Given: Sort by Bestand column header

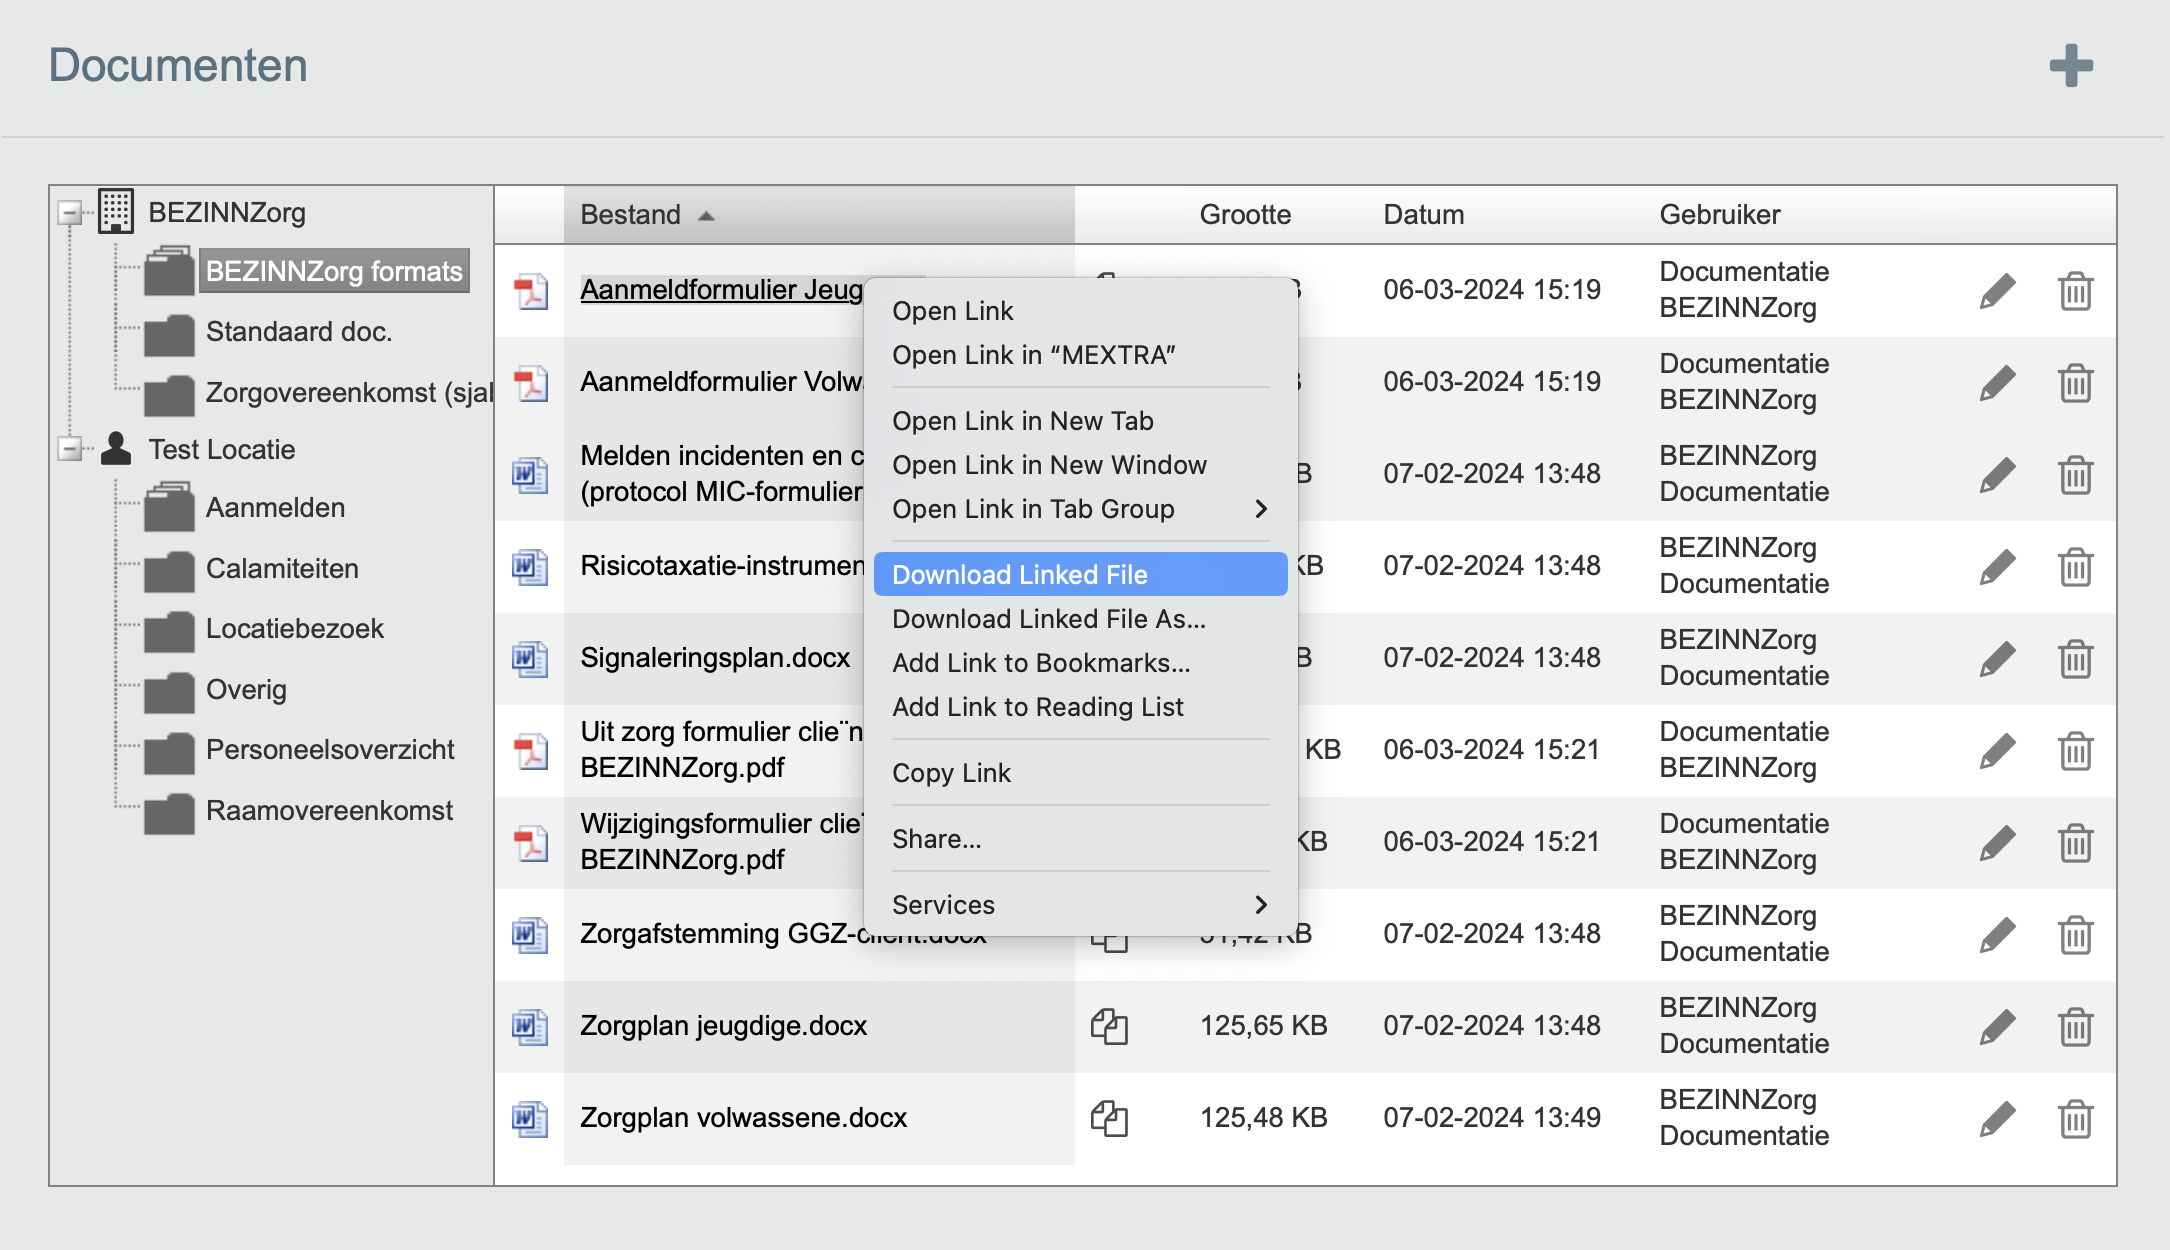Looking at the screenshot, I should pyautogui.click(x=631, y=215).
